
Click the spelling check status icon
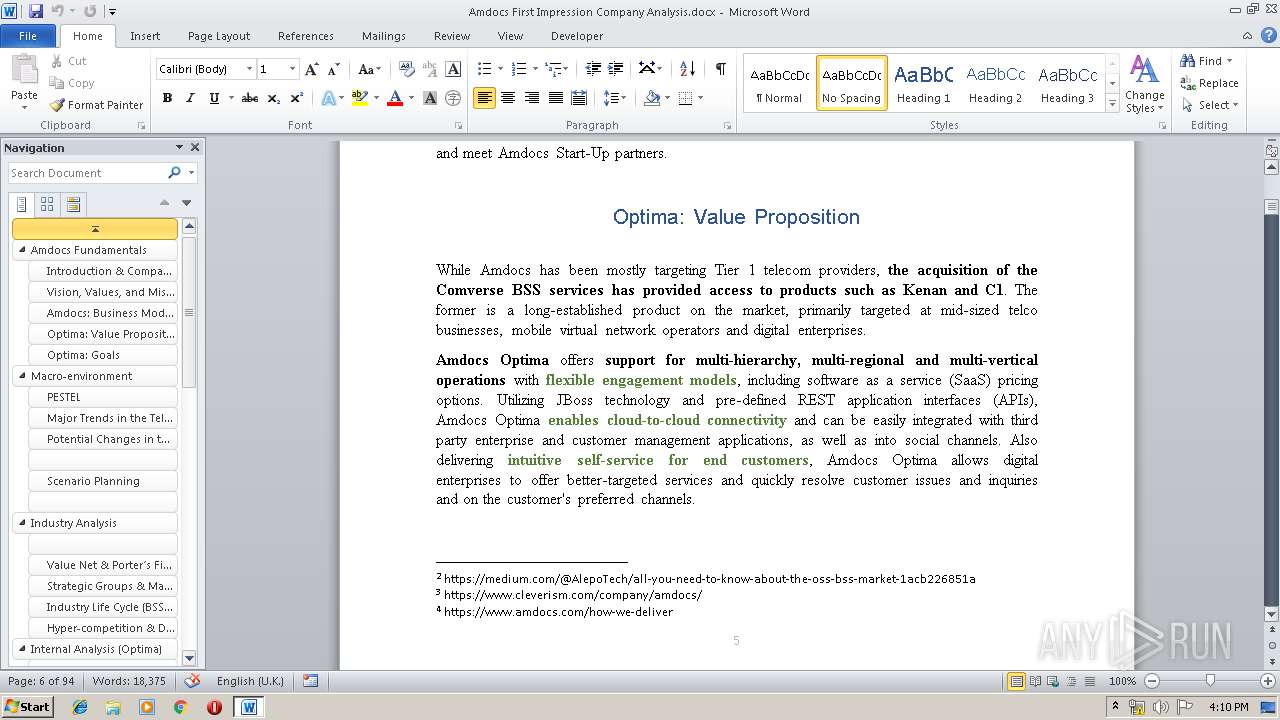pyautogui.click(x=192, y=680)
